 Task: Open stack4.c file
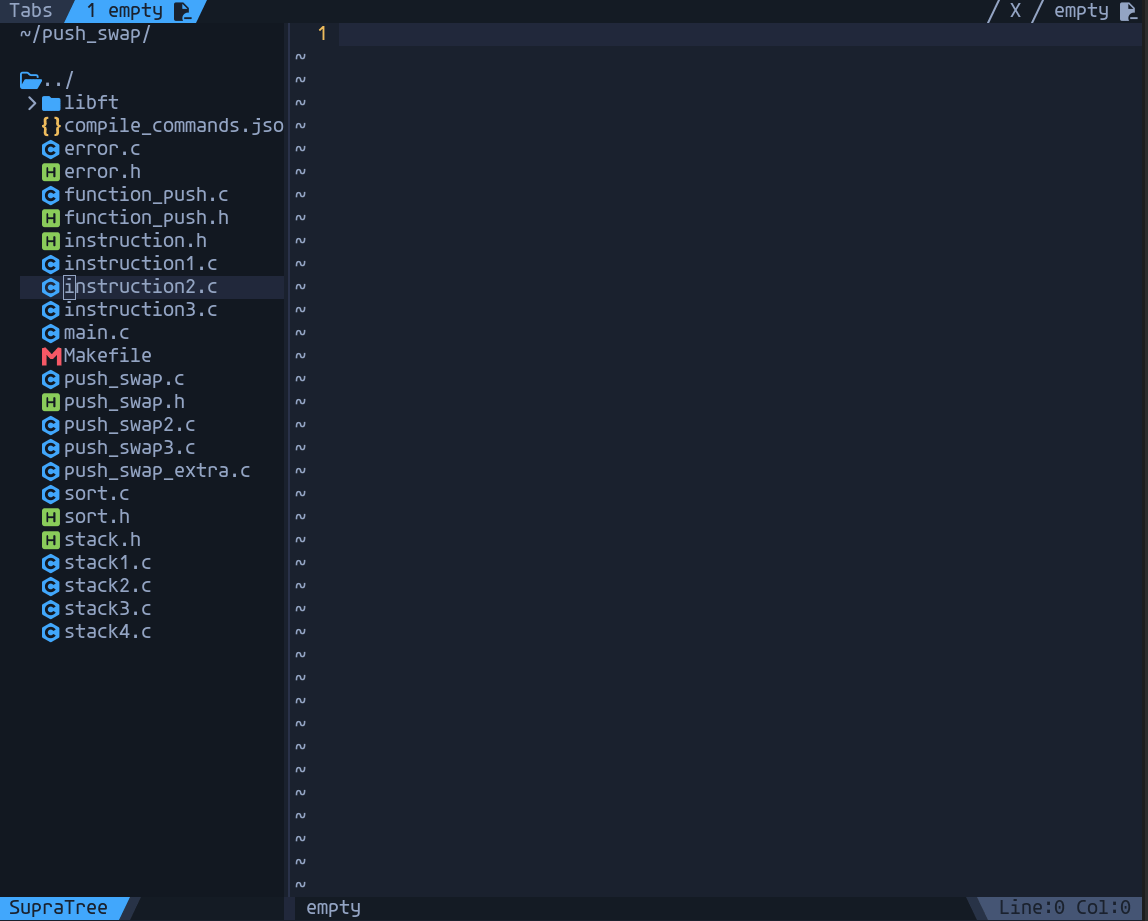[108, 633]
